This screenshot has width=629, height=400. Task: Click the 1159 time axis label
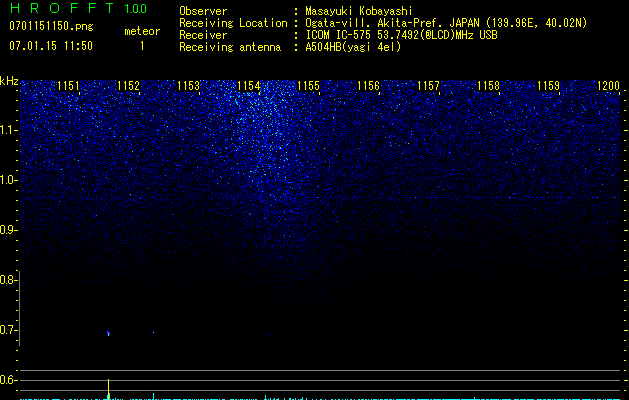tap(548, 85)
